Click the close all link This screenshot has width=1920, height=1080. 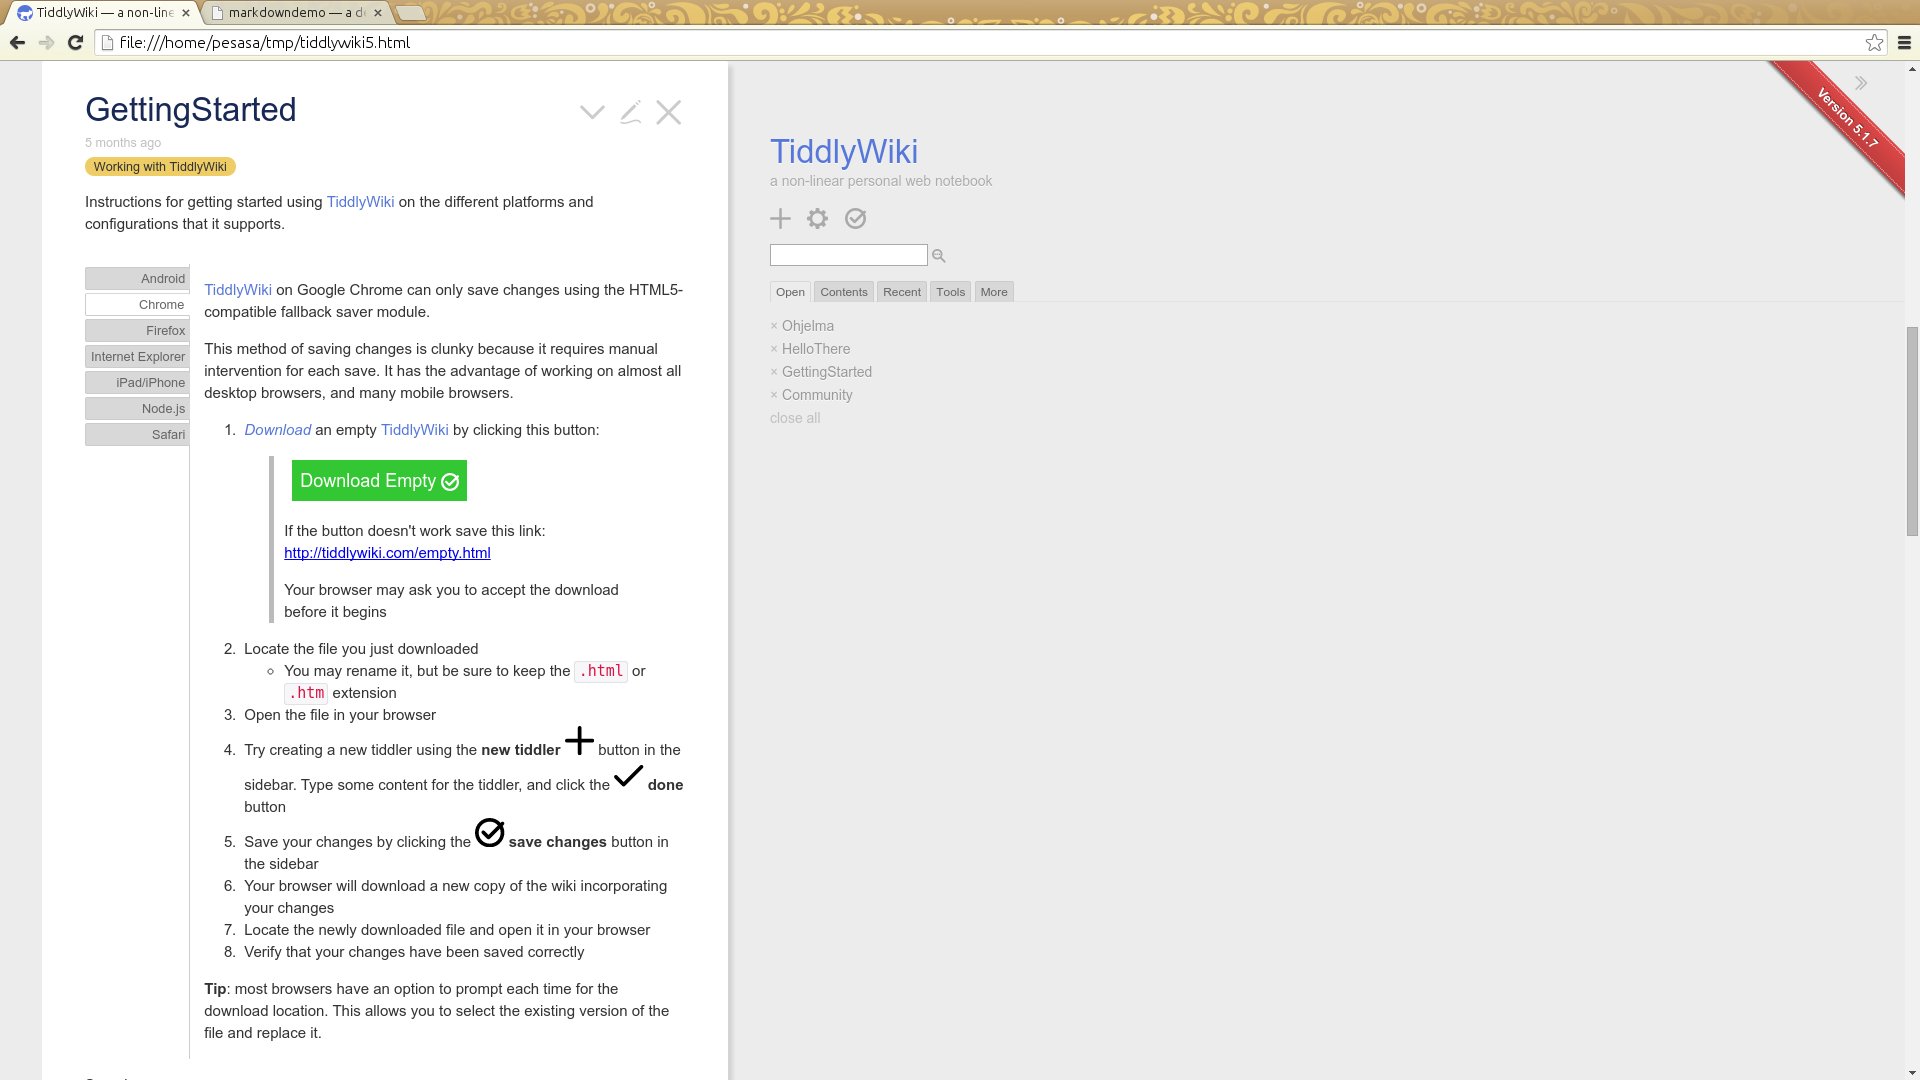(x=795, y=418)
